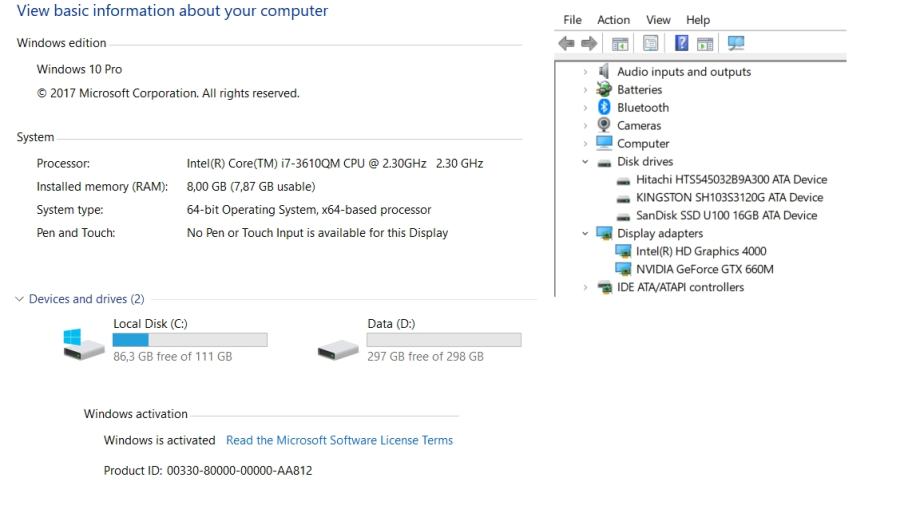Select the Batteries label

(x=639, y=90)
